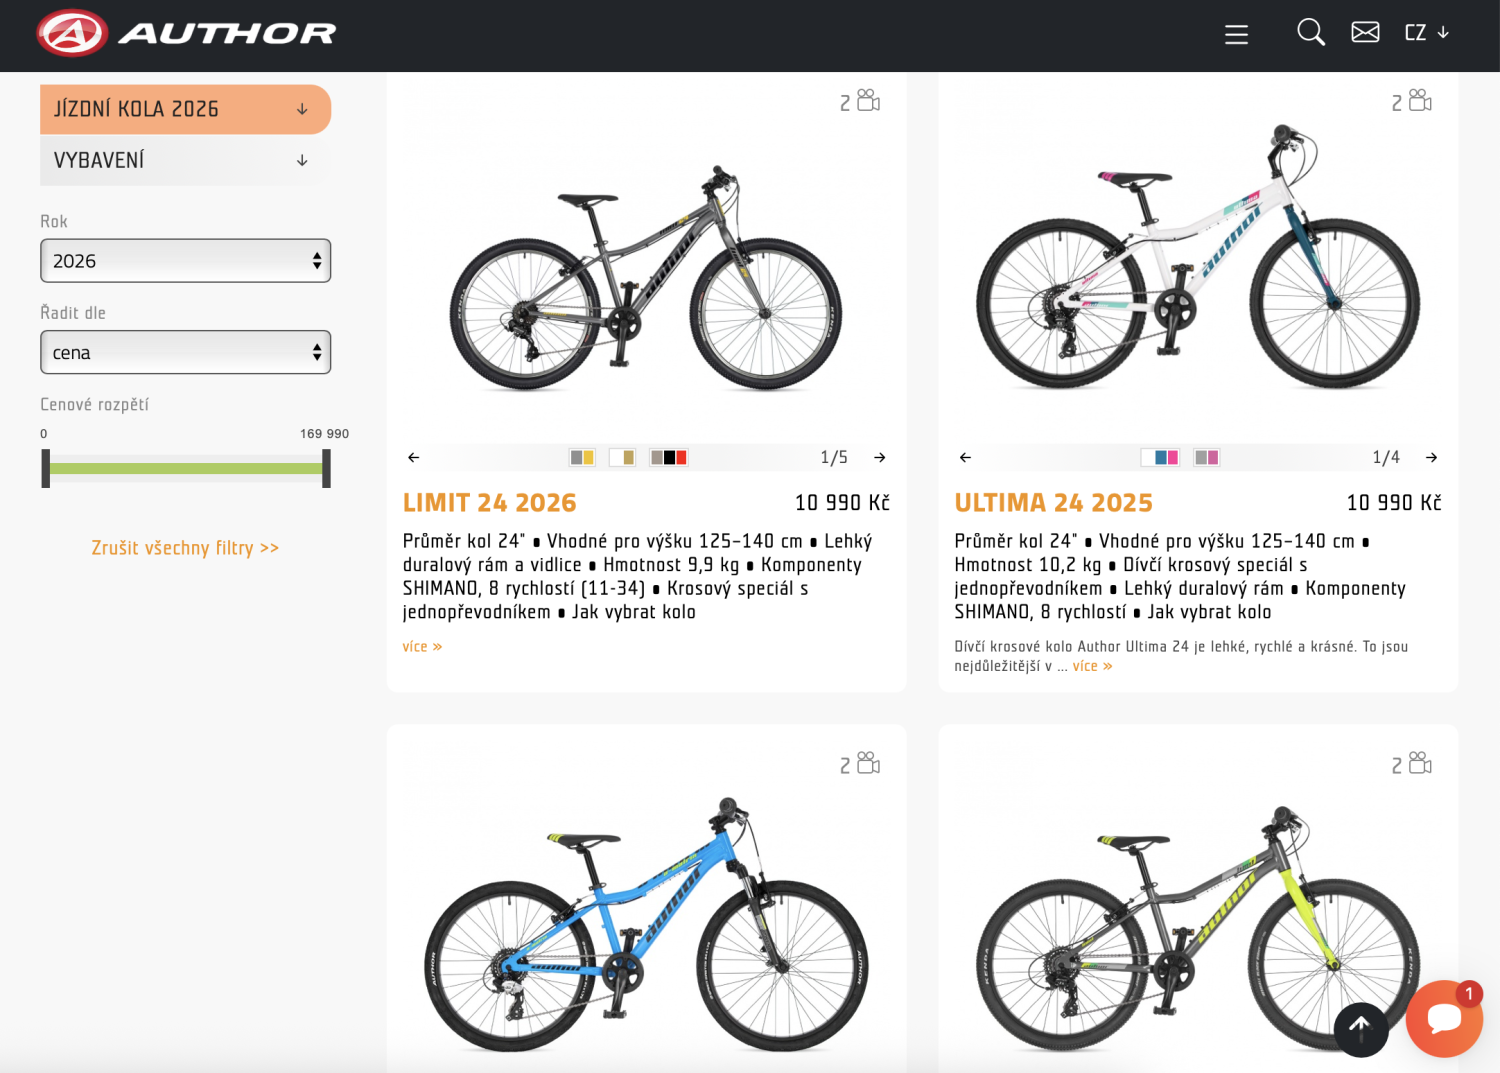This screenshot has height=1073, width=1500.
Task: Open the hamburger menu icon
Action: point(1236,34)
